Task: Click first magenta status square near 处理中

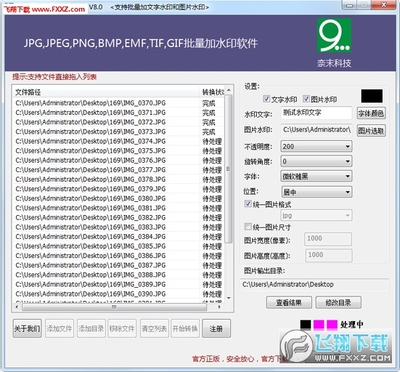Action: [319, 324]
